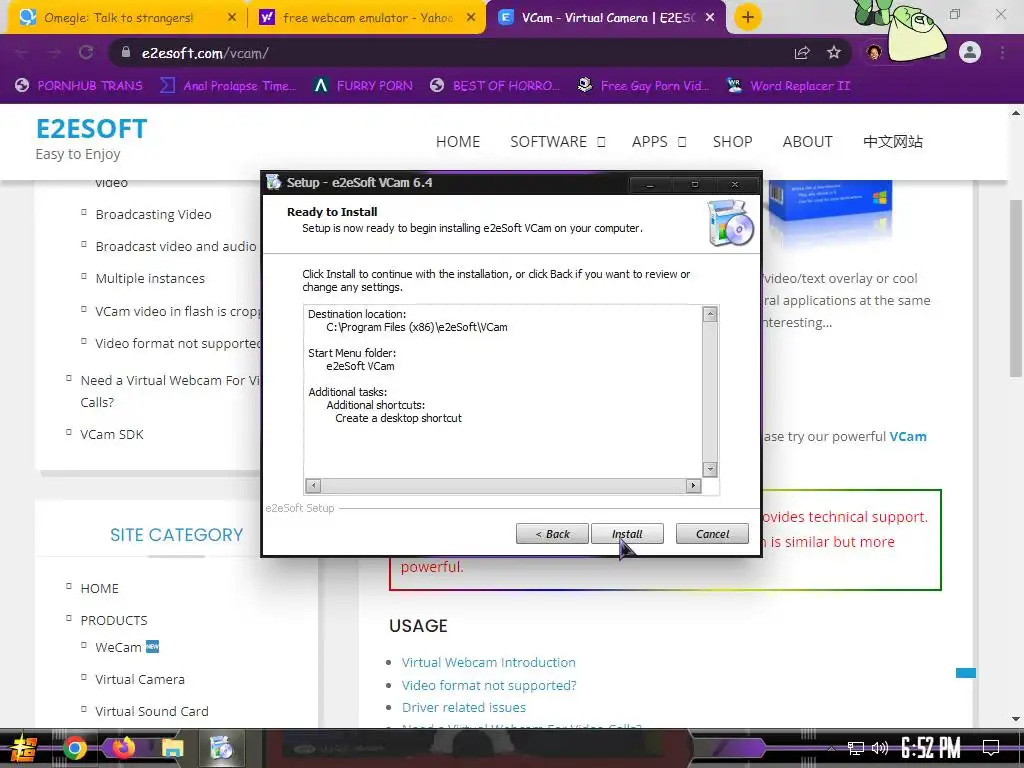Open HOME in site navigation
Viewport: 1024px width, 768px height.
(458, 142)
